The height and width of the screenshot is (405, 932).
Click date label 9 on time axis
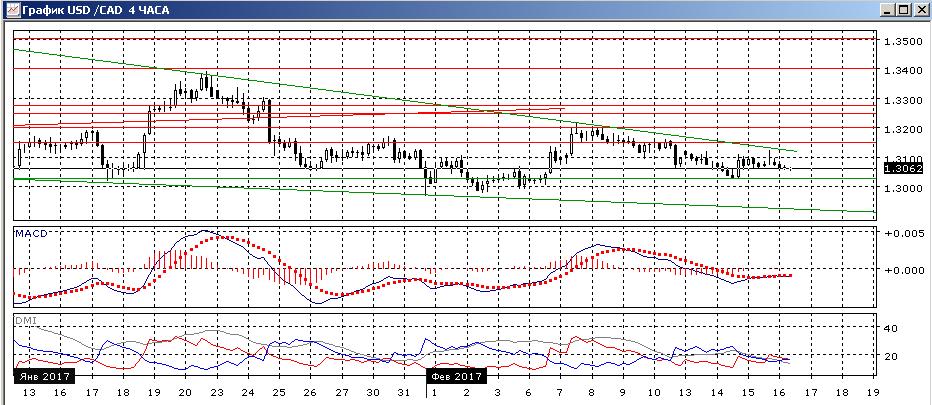[622, 393]
